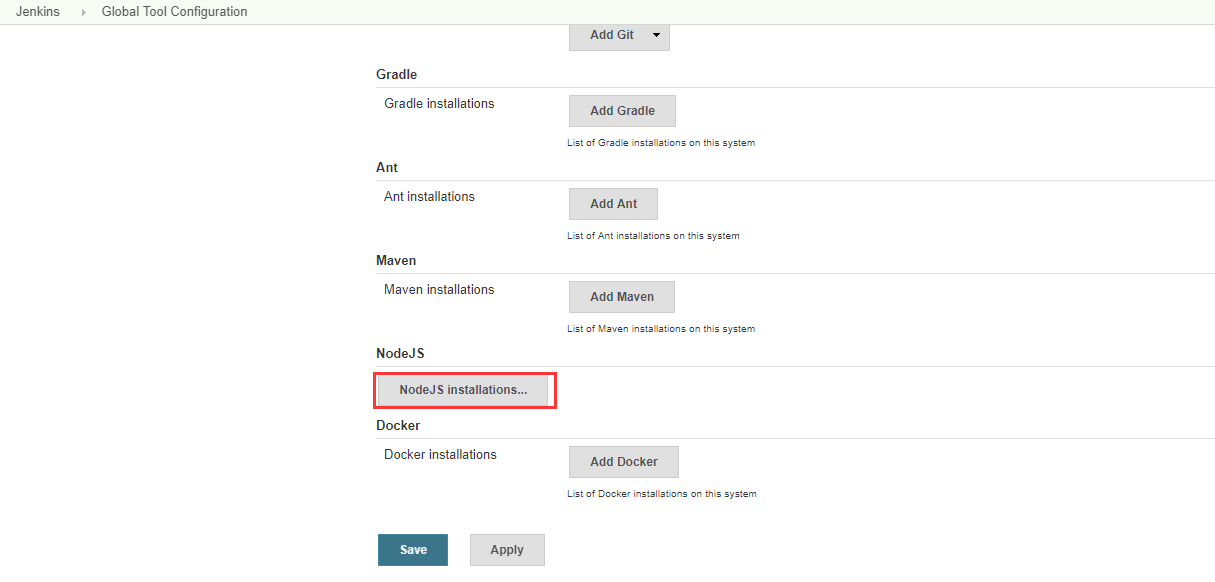The width and height of the screenshot is (1215, 582).
Task: Save the tool configuration
Action: point(413,550)
